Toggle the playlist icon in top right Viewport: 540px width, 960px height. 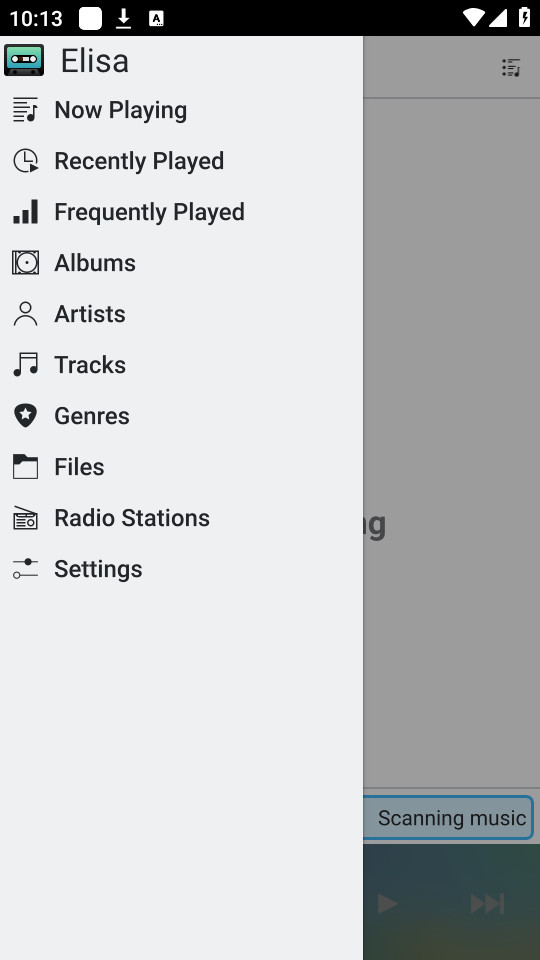coord(511,67)
